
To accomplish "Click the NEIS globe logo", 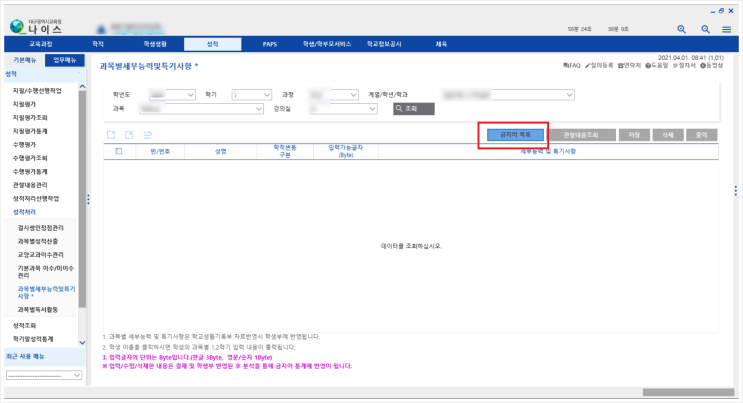I will coord(17,27).
